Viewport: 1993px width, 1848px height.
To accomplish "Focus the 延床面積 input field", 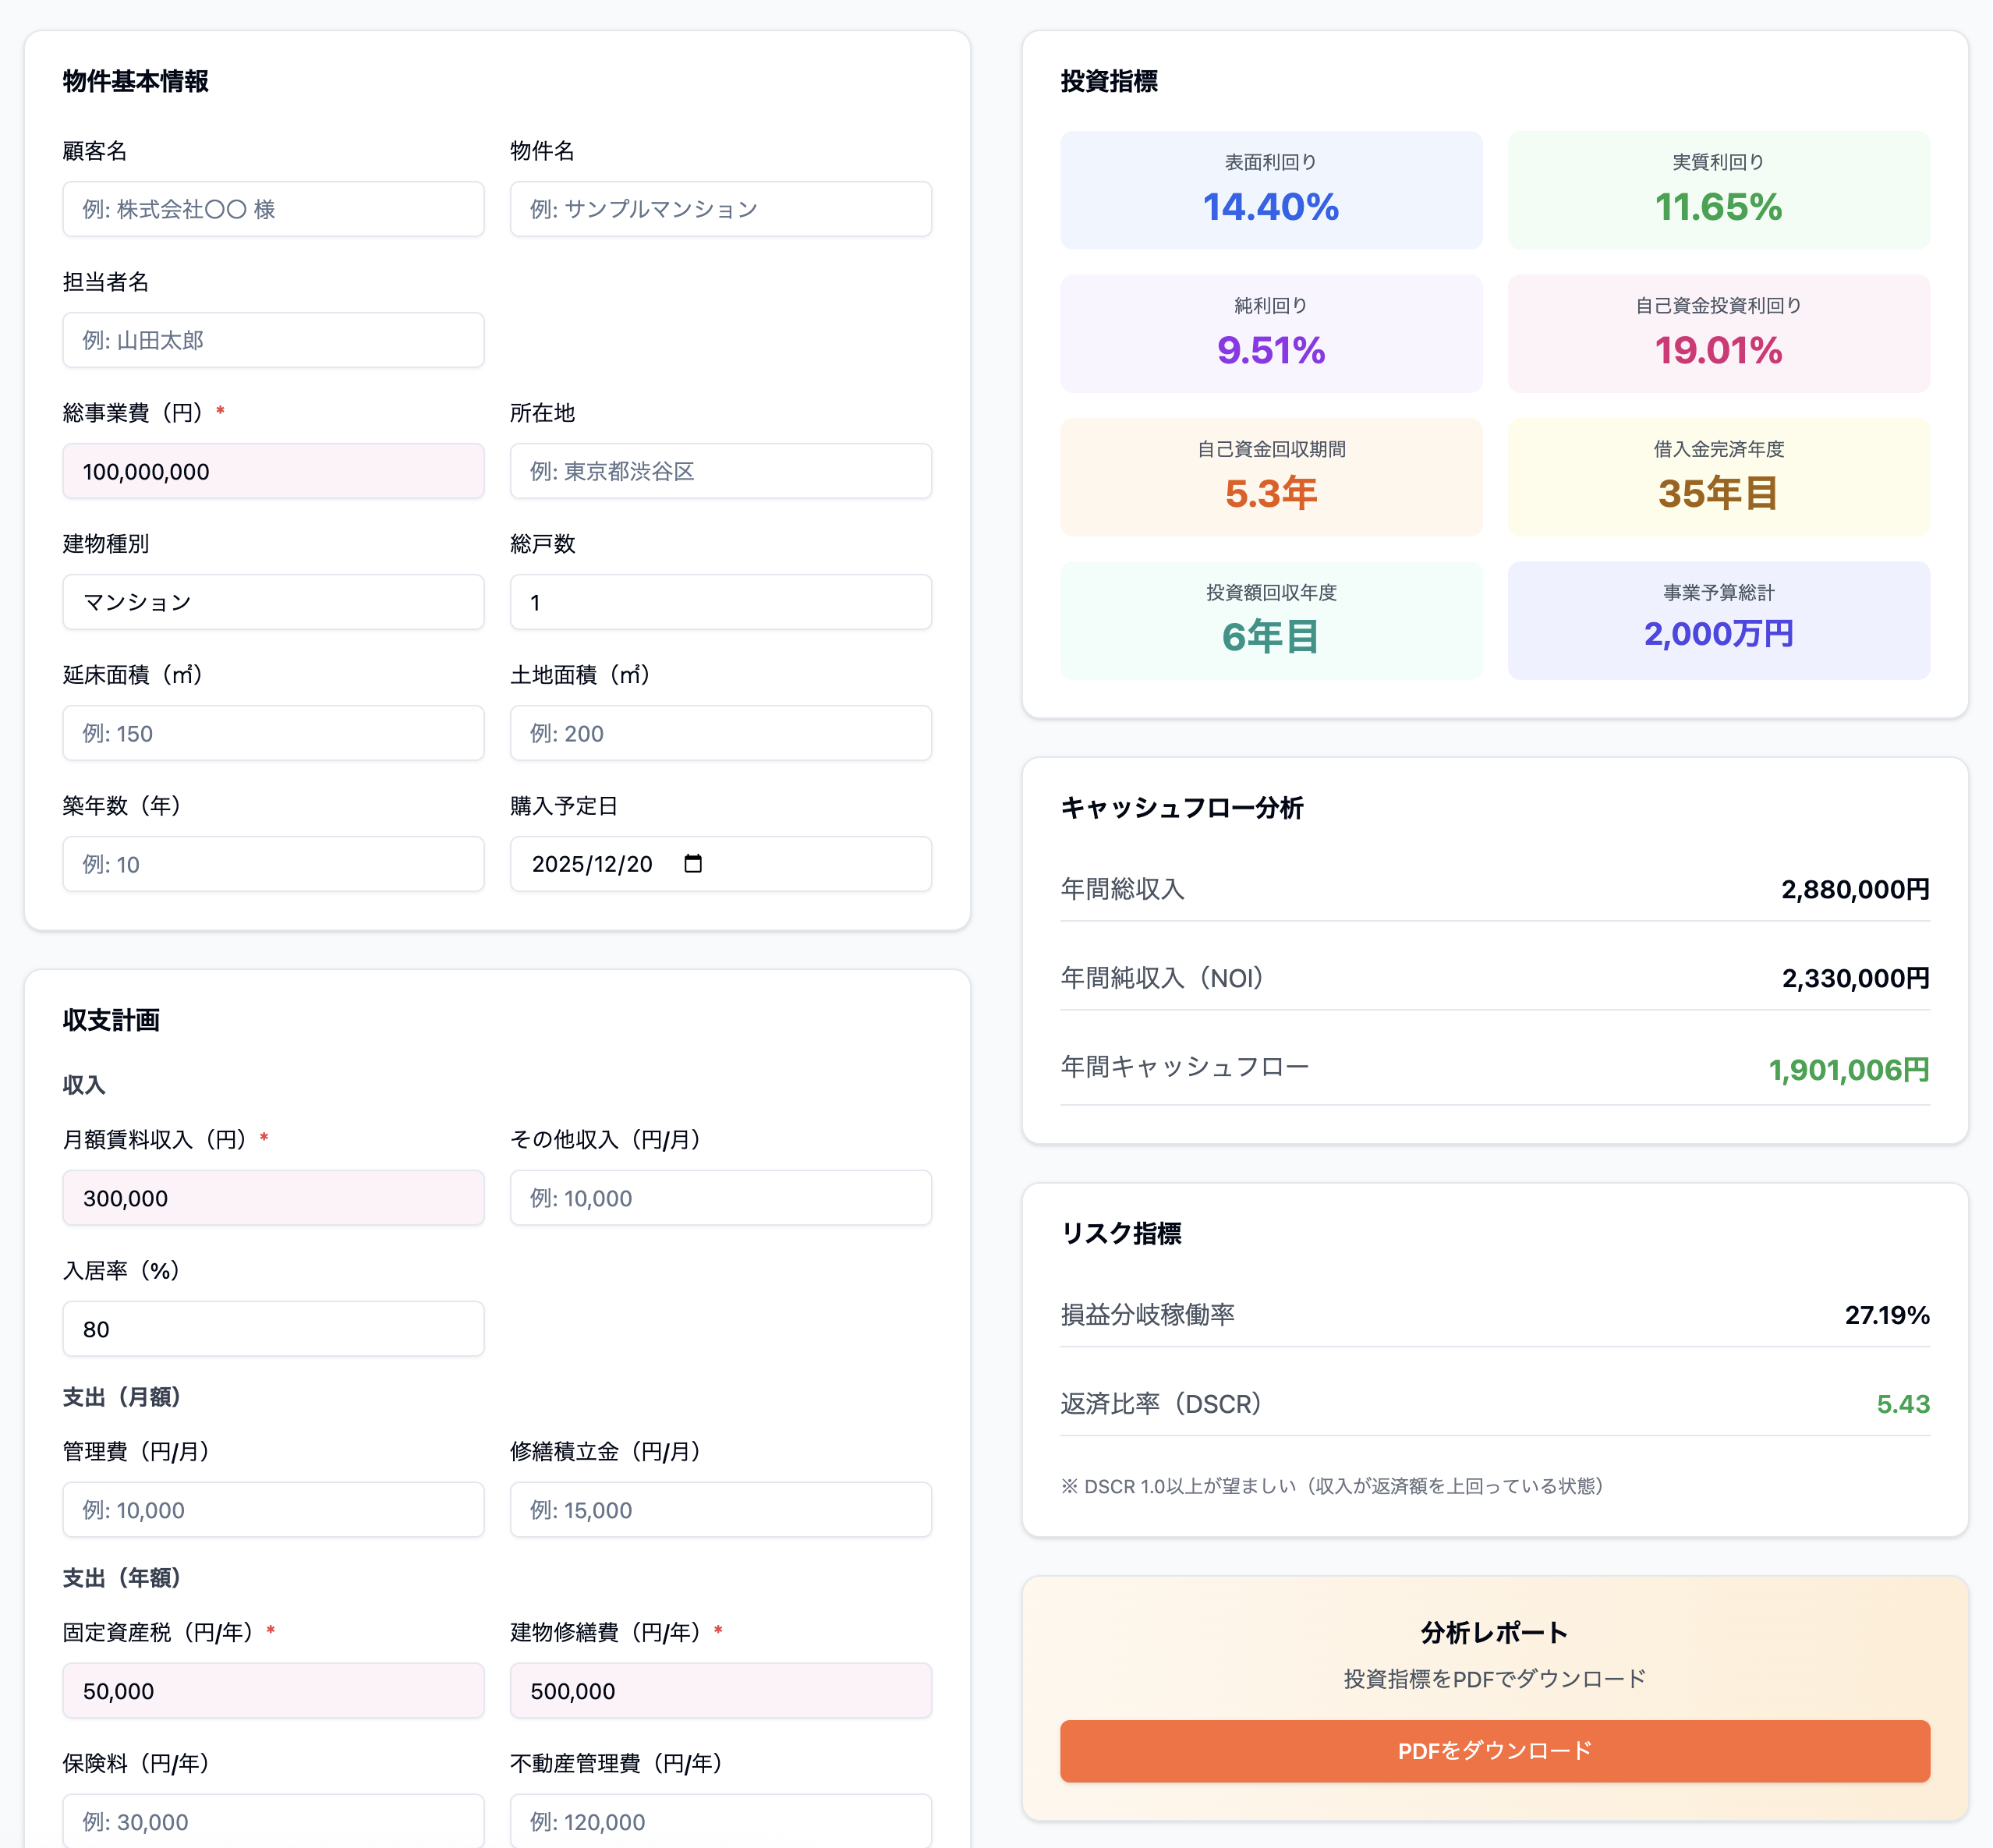I will click(273, 733).
